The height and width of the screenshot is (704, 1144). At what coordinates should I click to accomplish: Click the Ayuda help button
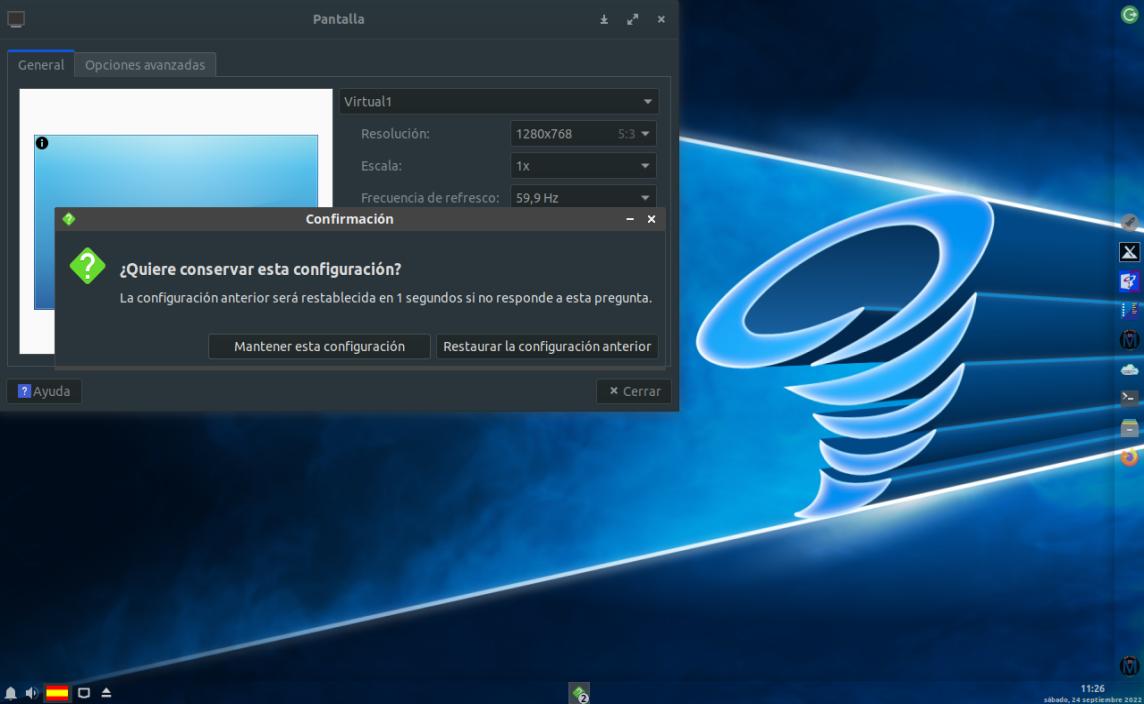coord(44,392)
